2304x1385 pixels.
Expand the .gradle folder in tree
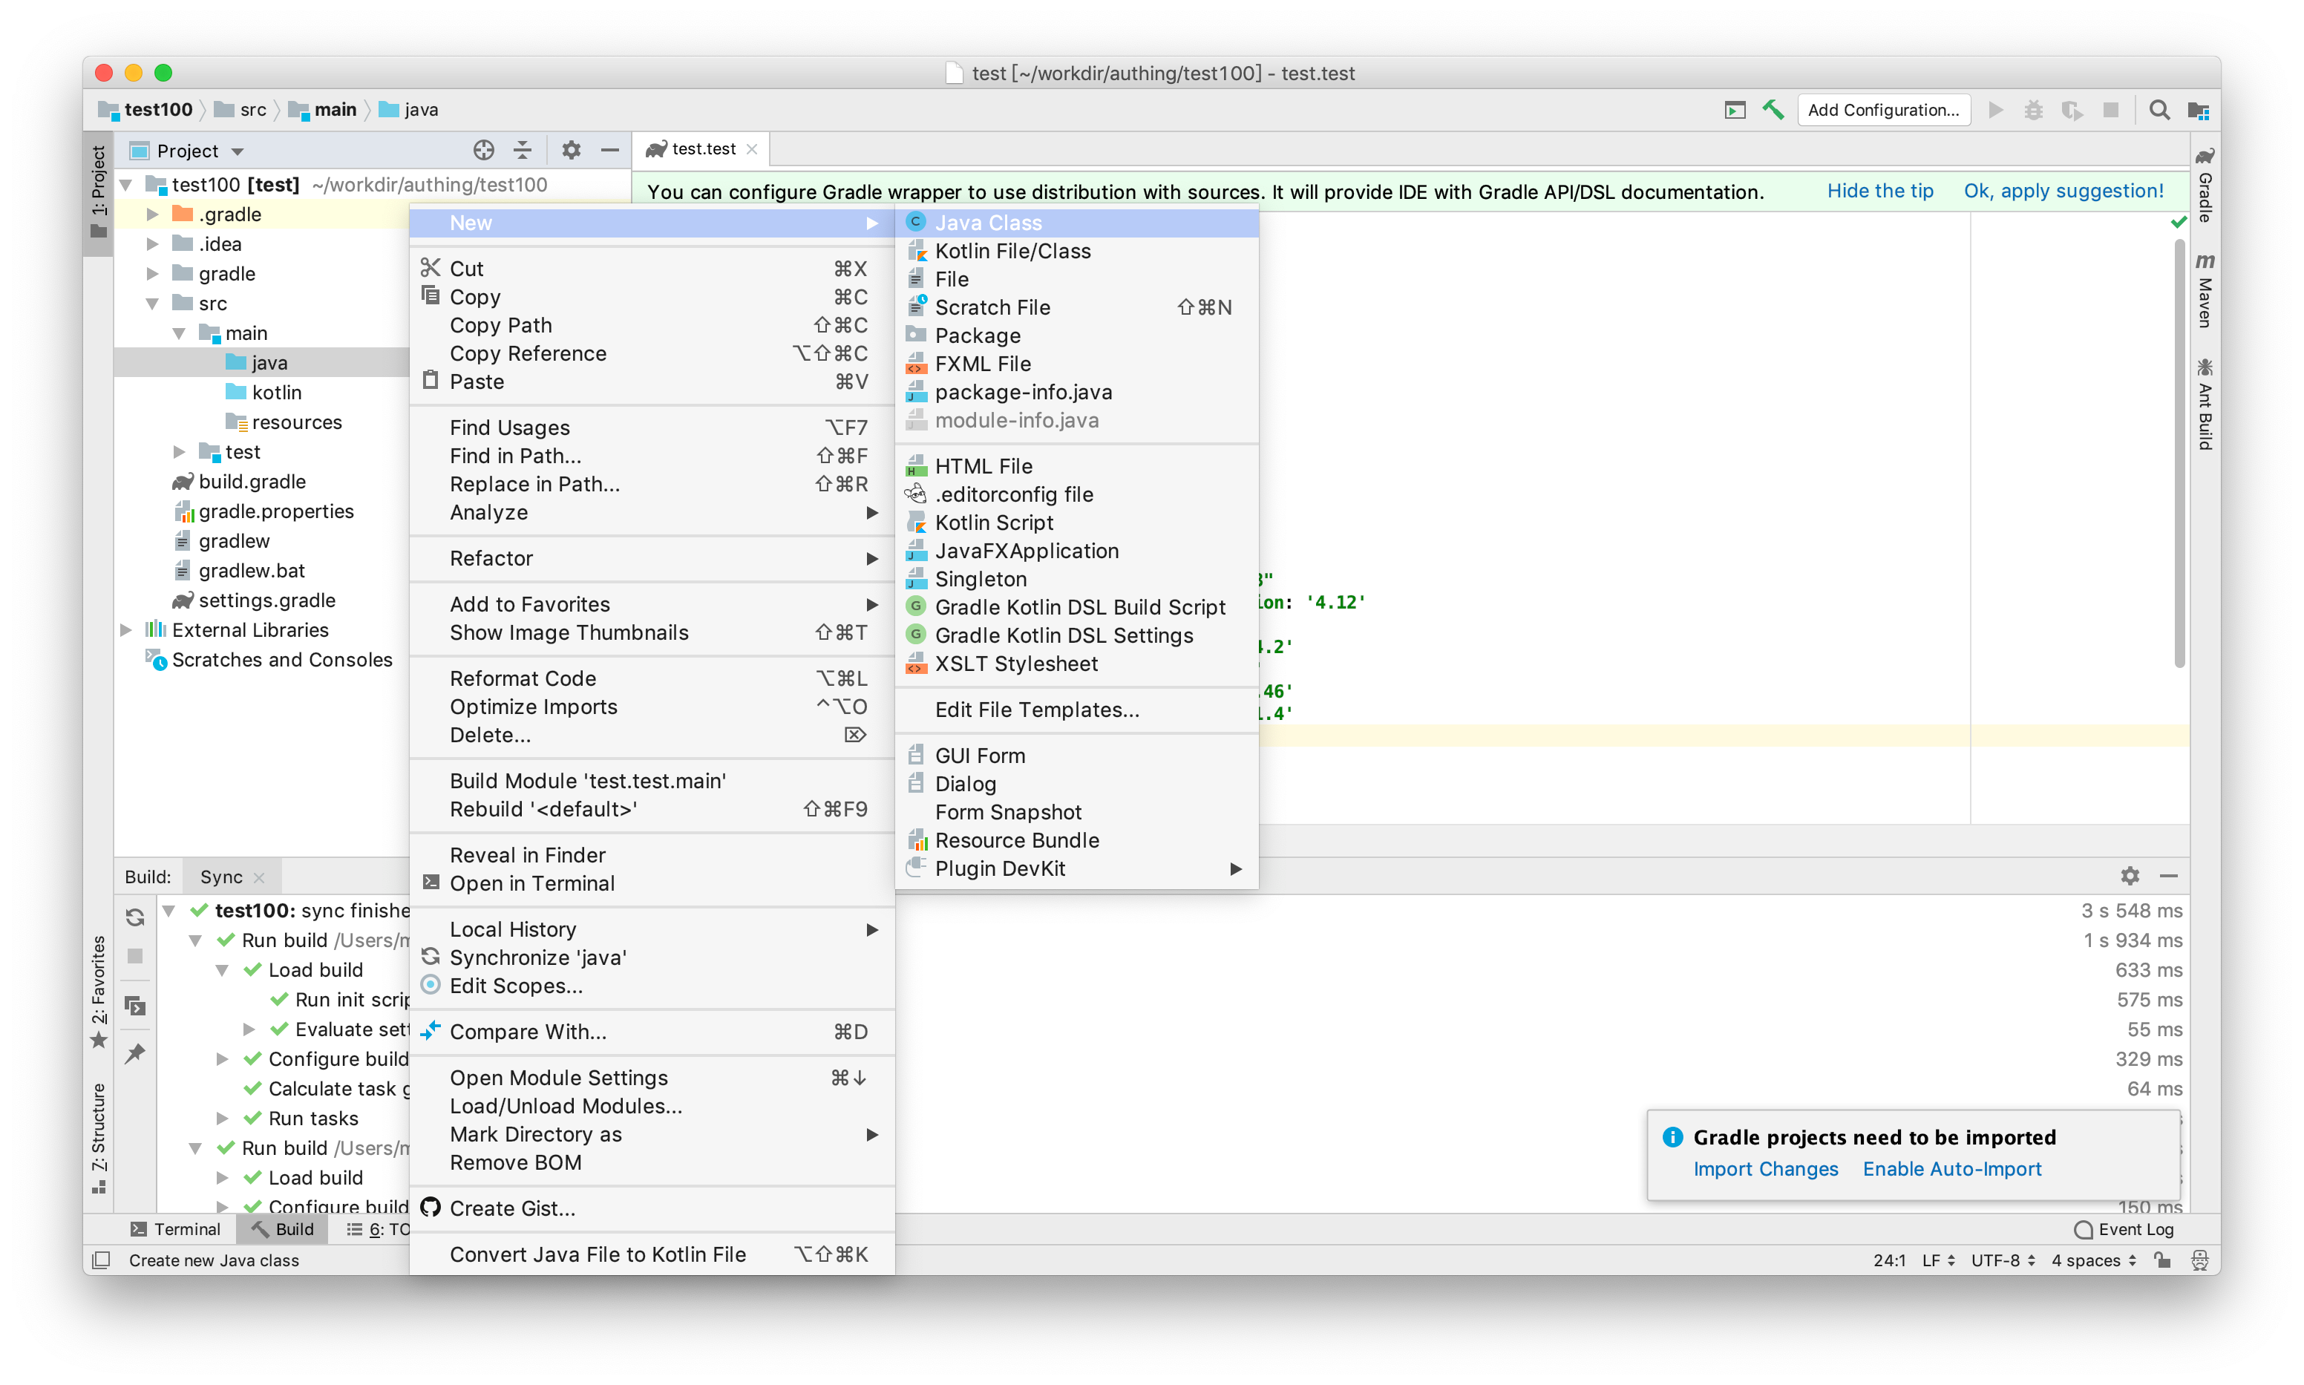point(152,214)
